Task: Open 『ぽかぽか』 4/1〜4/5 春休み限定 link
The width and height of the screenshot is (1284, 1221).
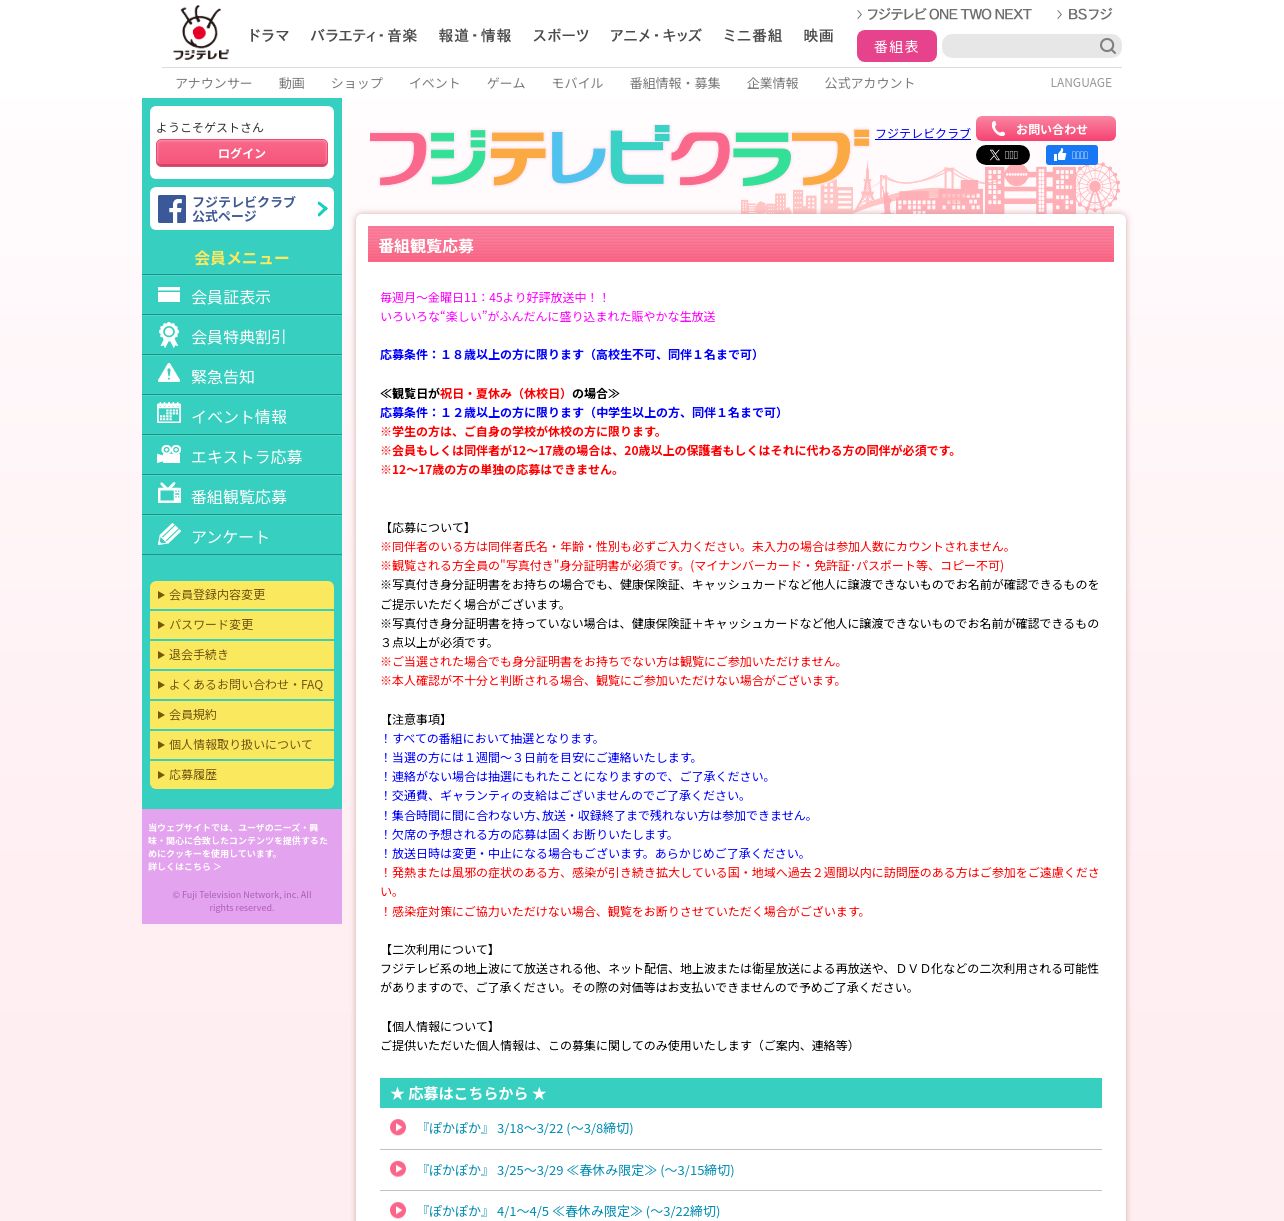Action: tap(569, 1211)
